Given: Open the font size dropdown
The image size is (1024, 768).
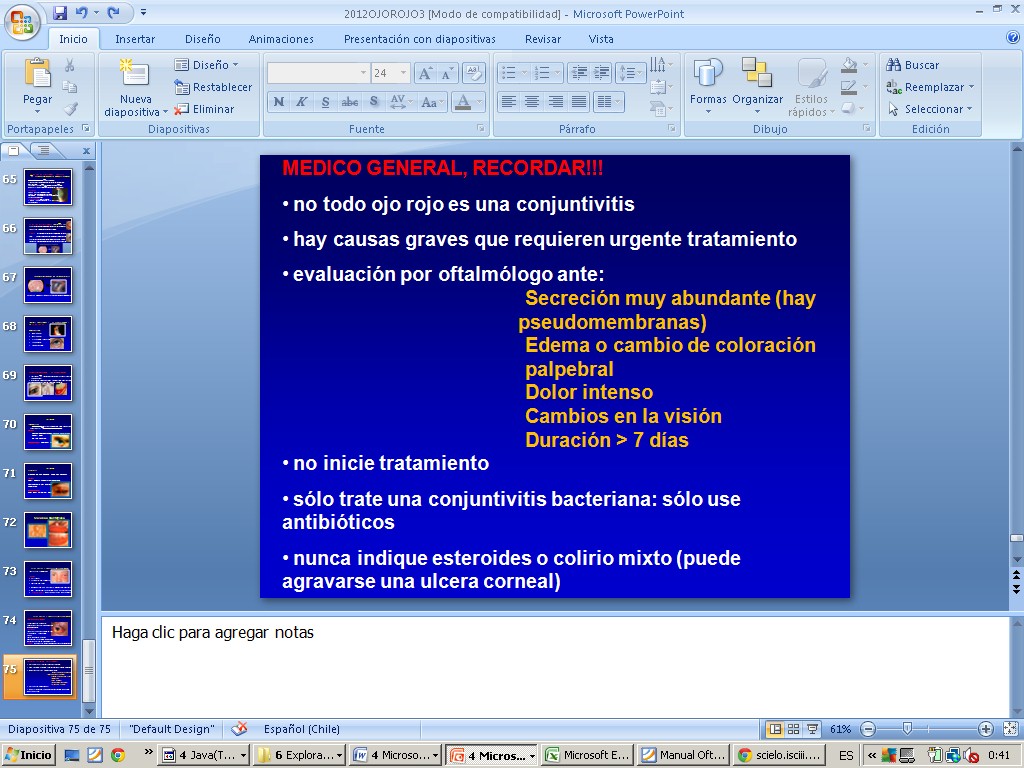Looking at the screenshot, I should [x=404, y=73].
